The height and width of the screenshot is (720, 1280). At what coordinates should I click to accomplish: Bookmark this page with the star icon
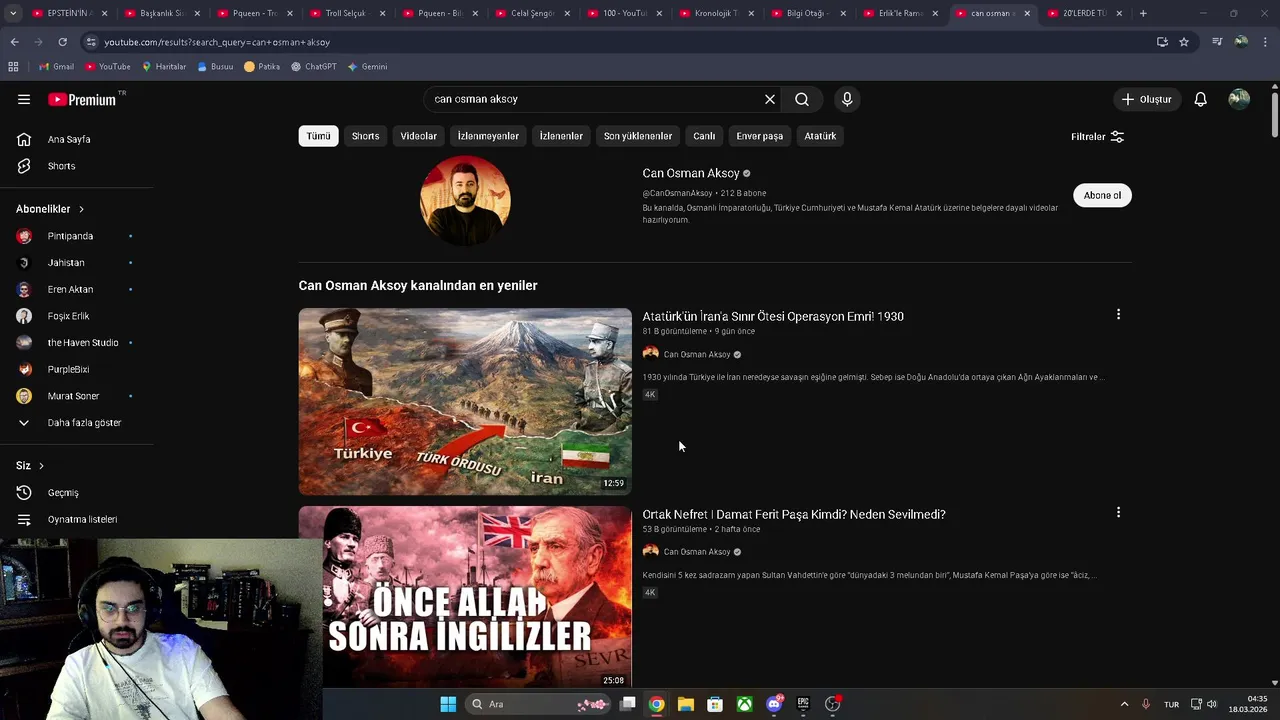[1184, 42]
